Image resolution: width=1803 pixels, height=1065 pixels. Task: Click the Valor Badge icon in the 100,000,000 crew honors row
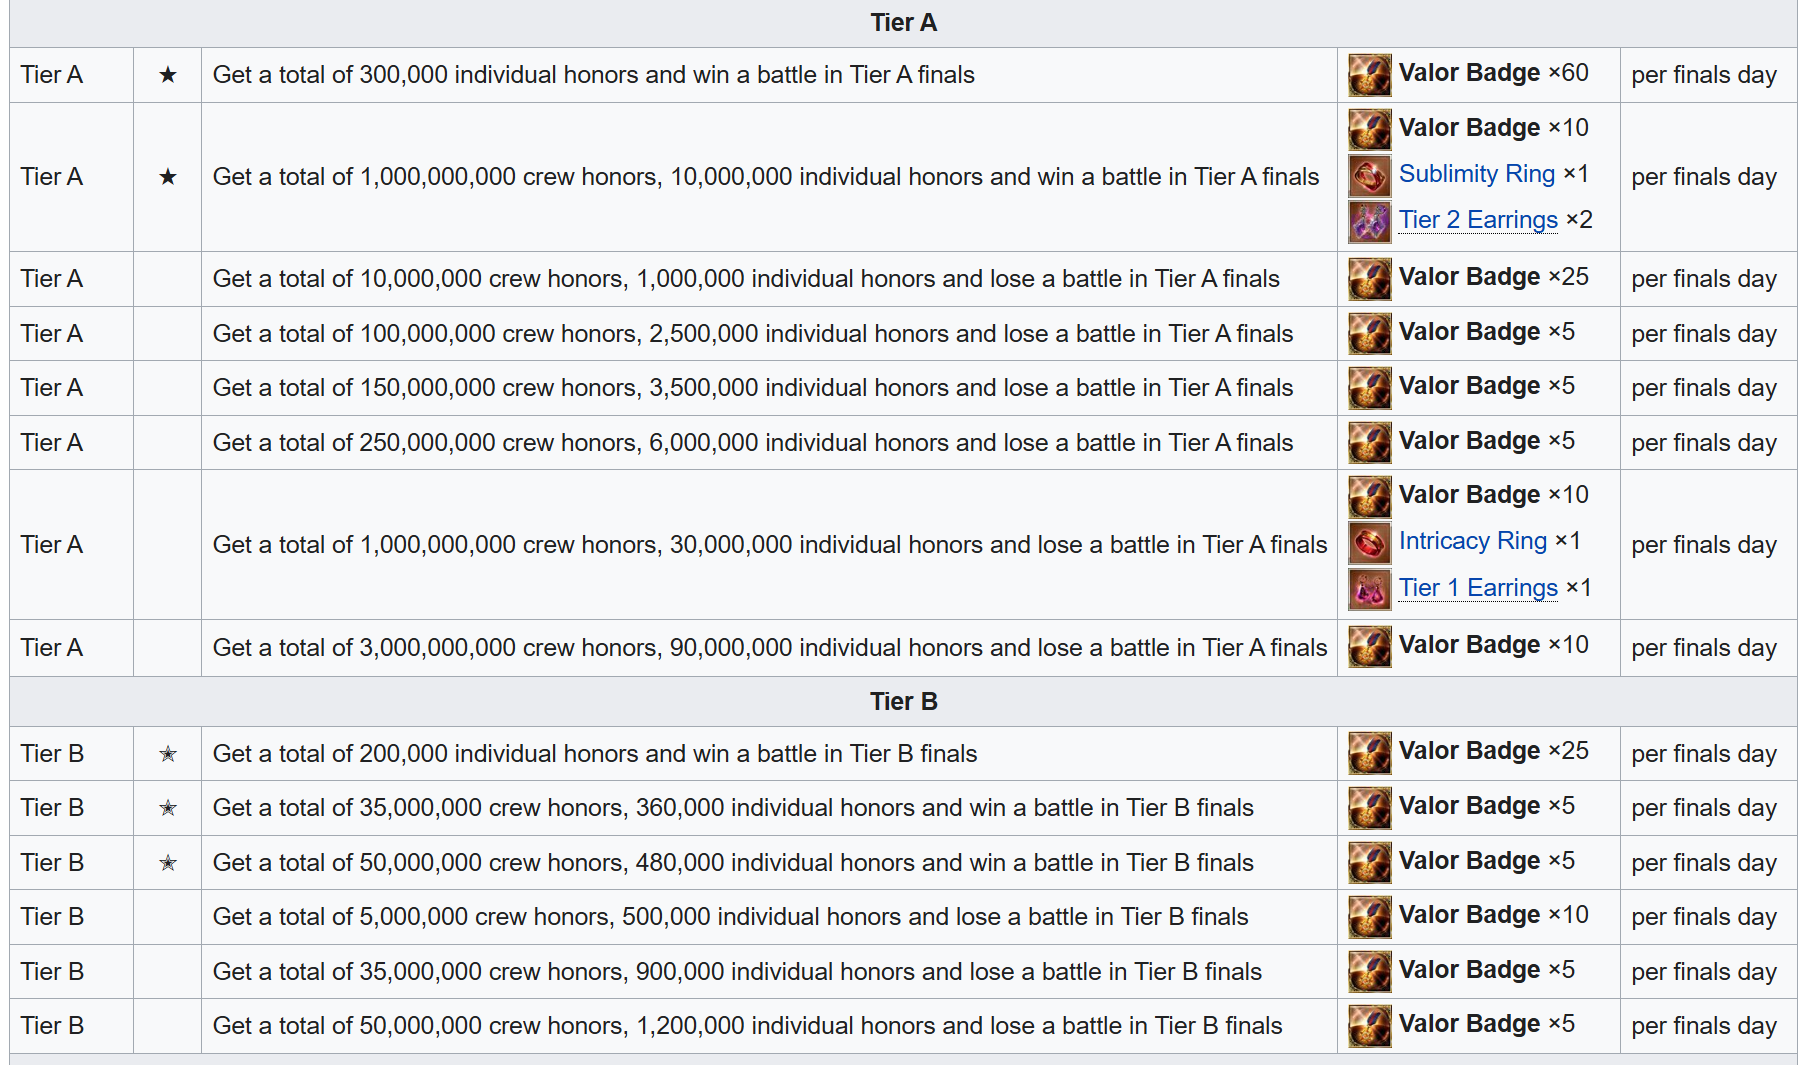pyautogui.click(x=1369, y=334)
